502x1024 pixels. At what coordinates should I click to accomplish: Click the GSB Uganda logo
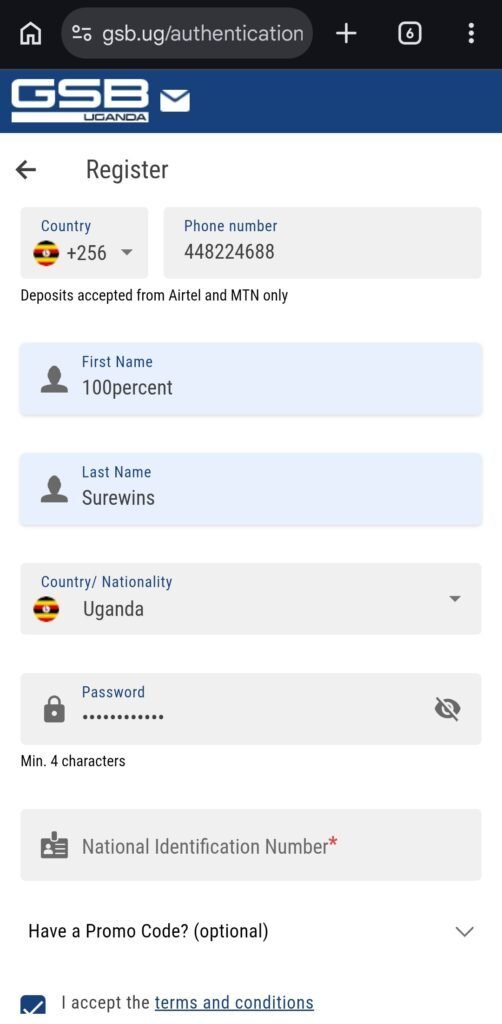pos(80,101)
